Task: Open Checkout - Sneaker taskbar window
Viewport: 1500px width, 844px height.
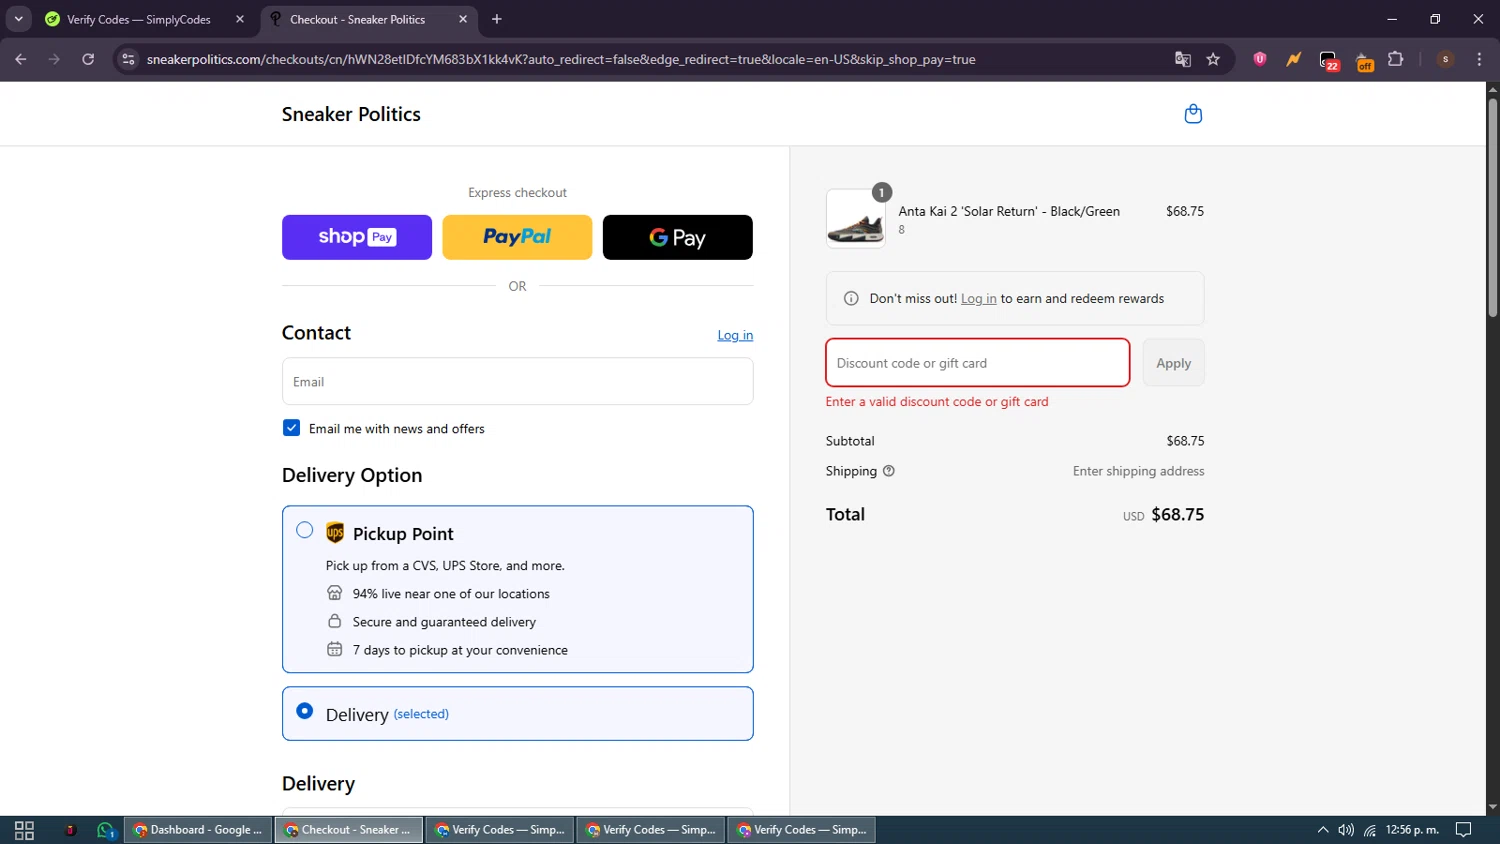Action: 349,830
